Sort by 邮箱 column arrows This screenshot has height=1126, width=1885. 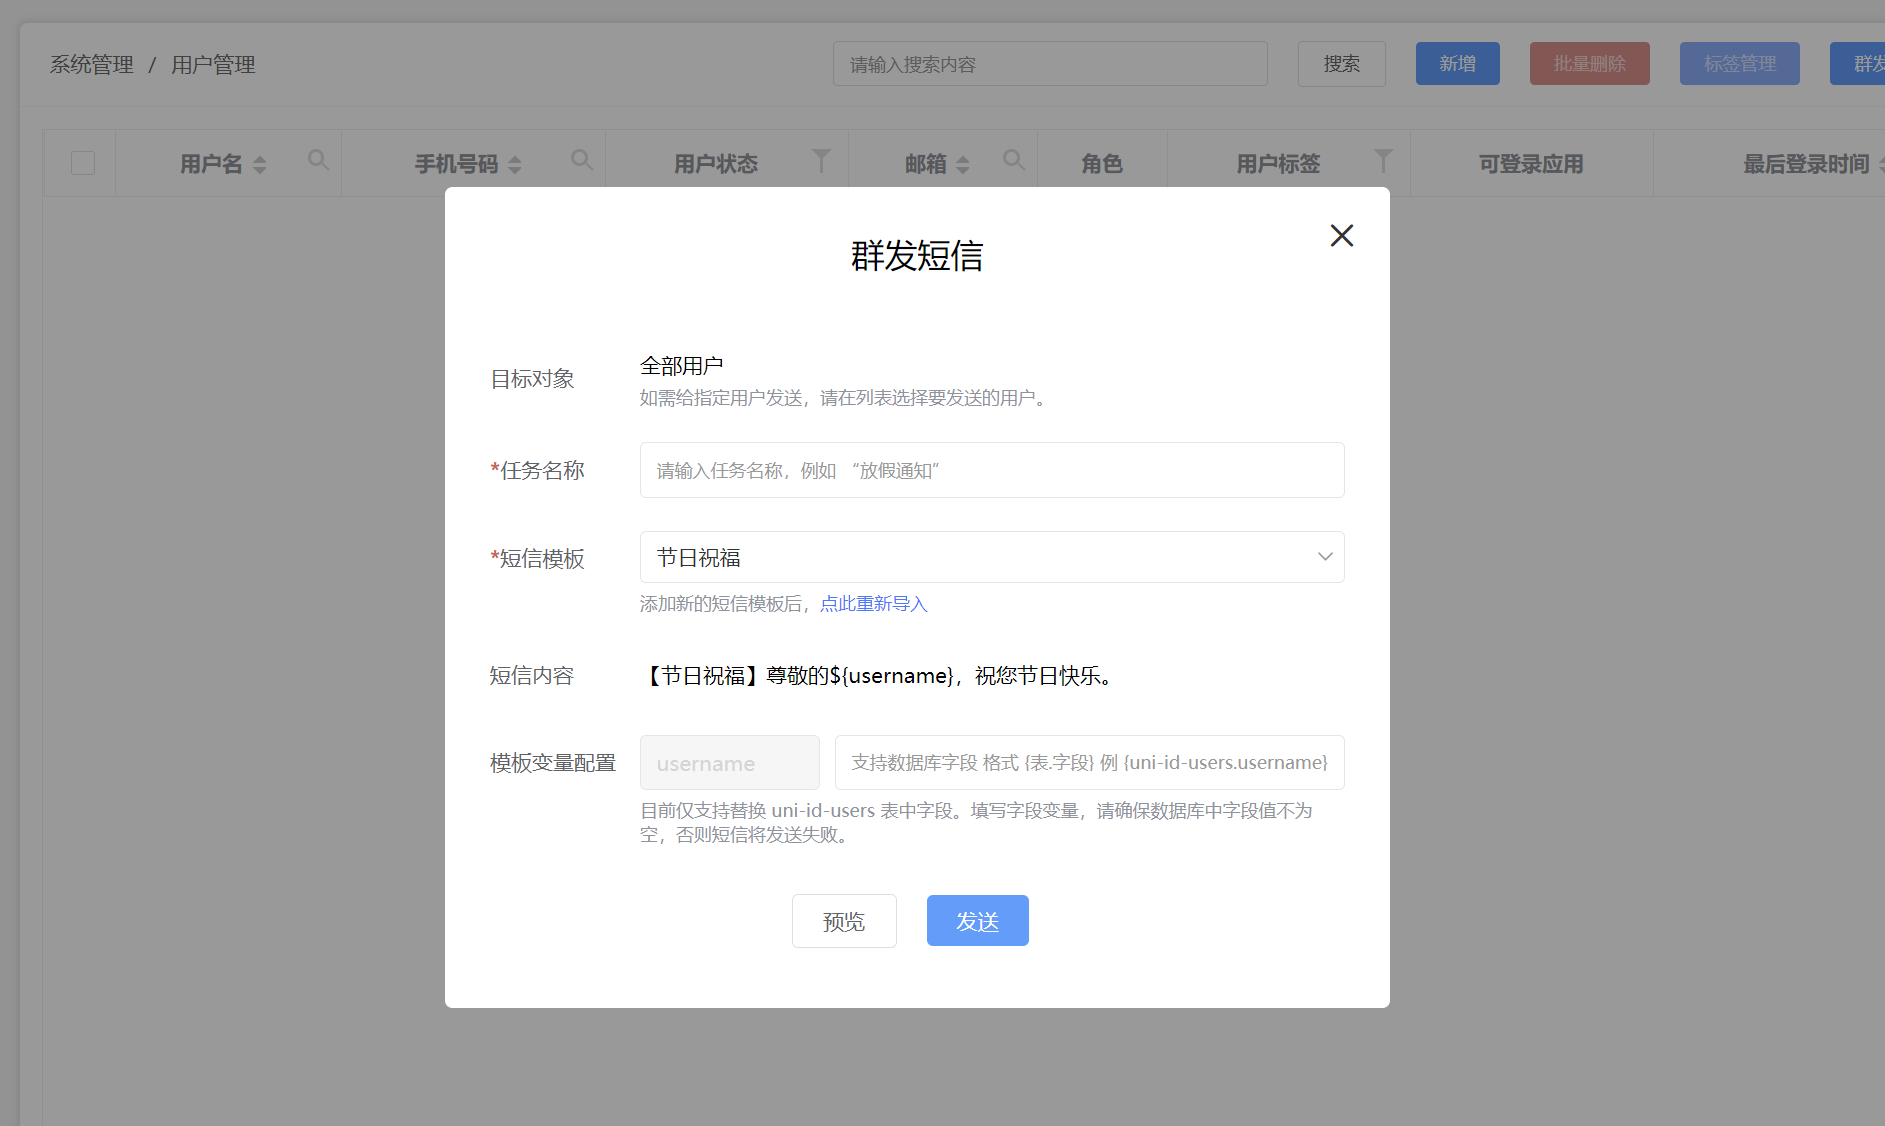coord(963,165)
